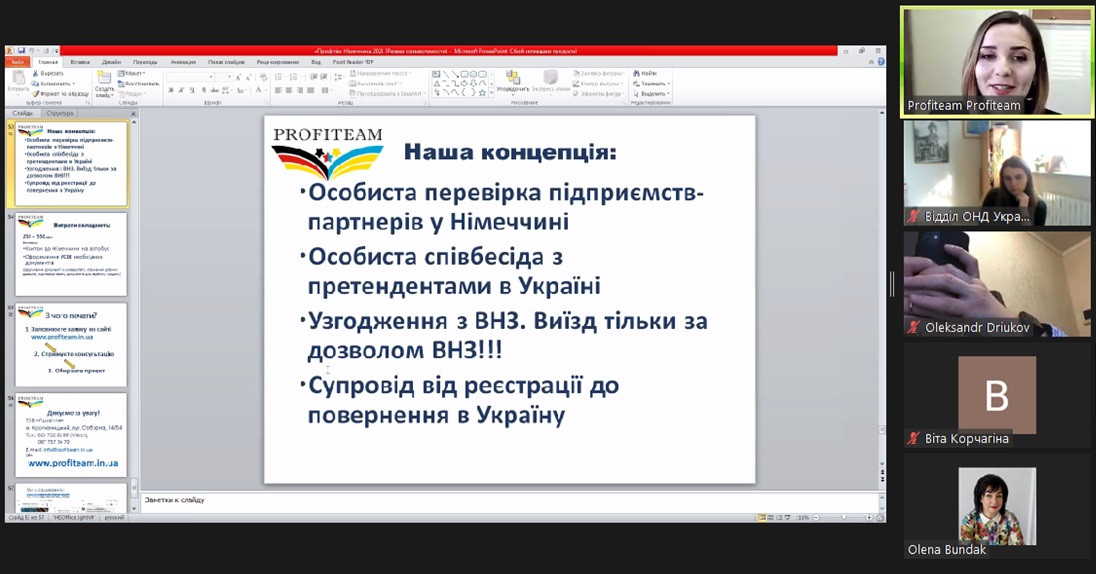This screenshot has height=574, width=1096.
Task: Click Oleksandr Driukov participant video tile
Action: click(996, 284)
